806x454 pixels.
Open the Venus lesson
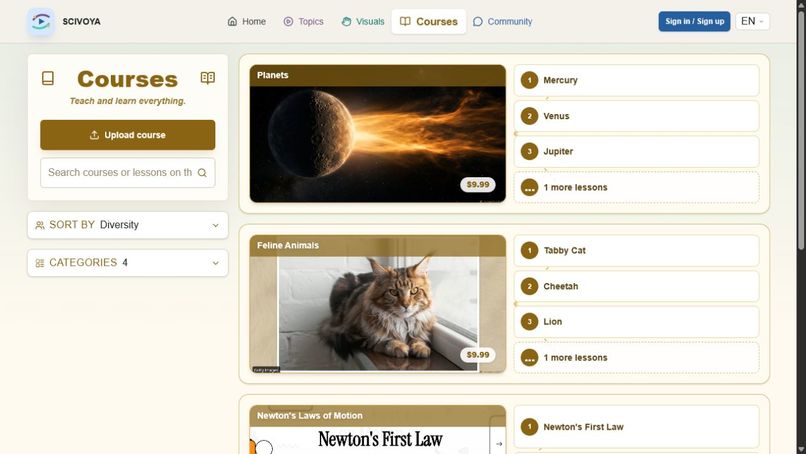(636, 116)
